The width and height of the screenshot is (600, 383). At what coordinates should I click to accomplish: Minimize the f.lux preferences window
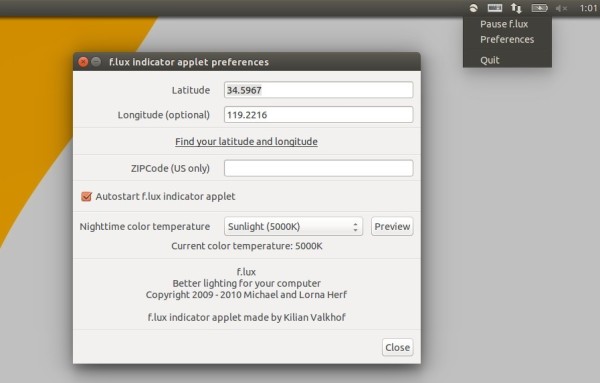96,62
